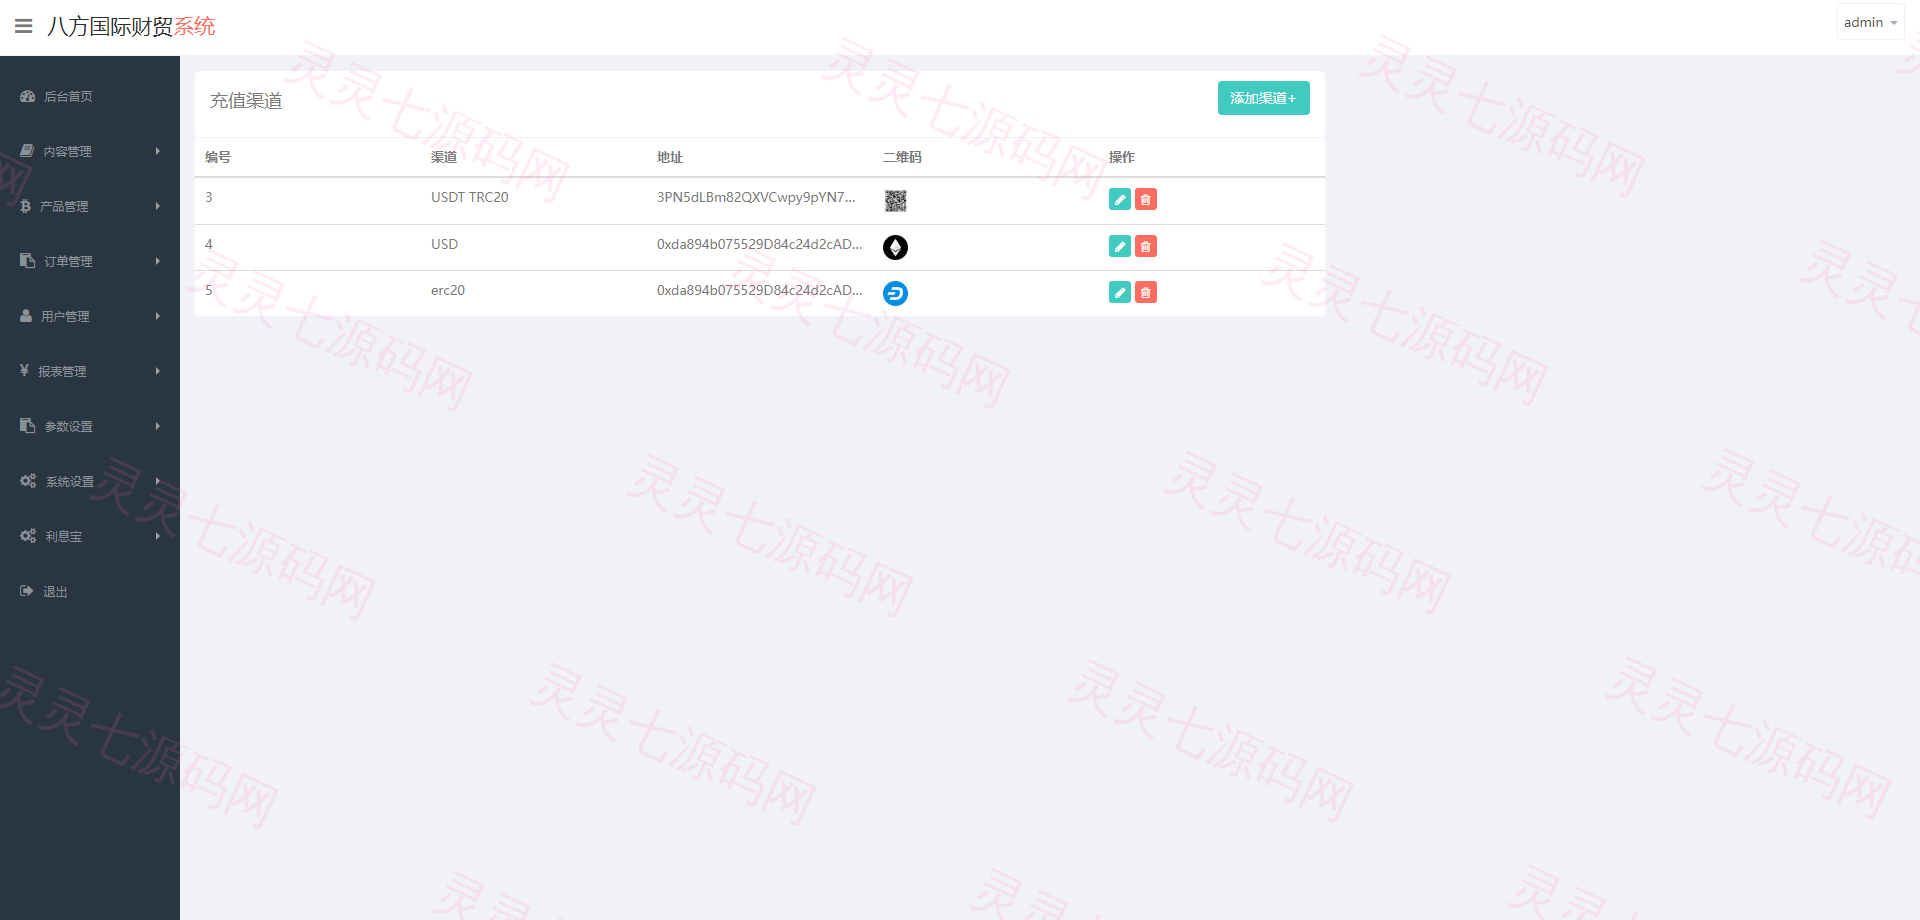
Task: Click the book icon beside 内容管理
Action: [x=27, y=151]
